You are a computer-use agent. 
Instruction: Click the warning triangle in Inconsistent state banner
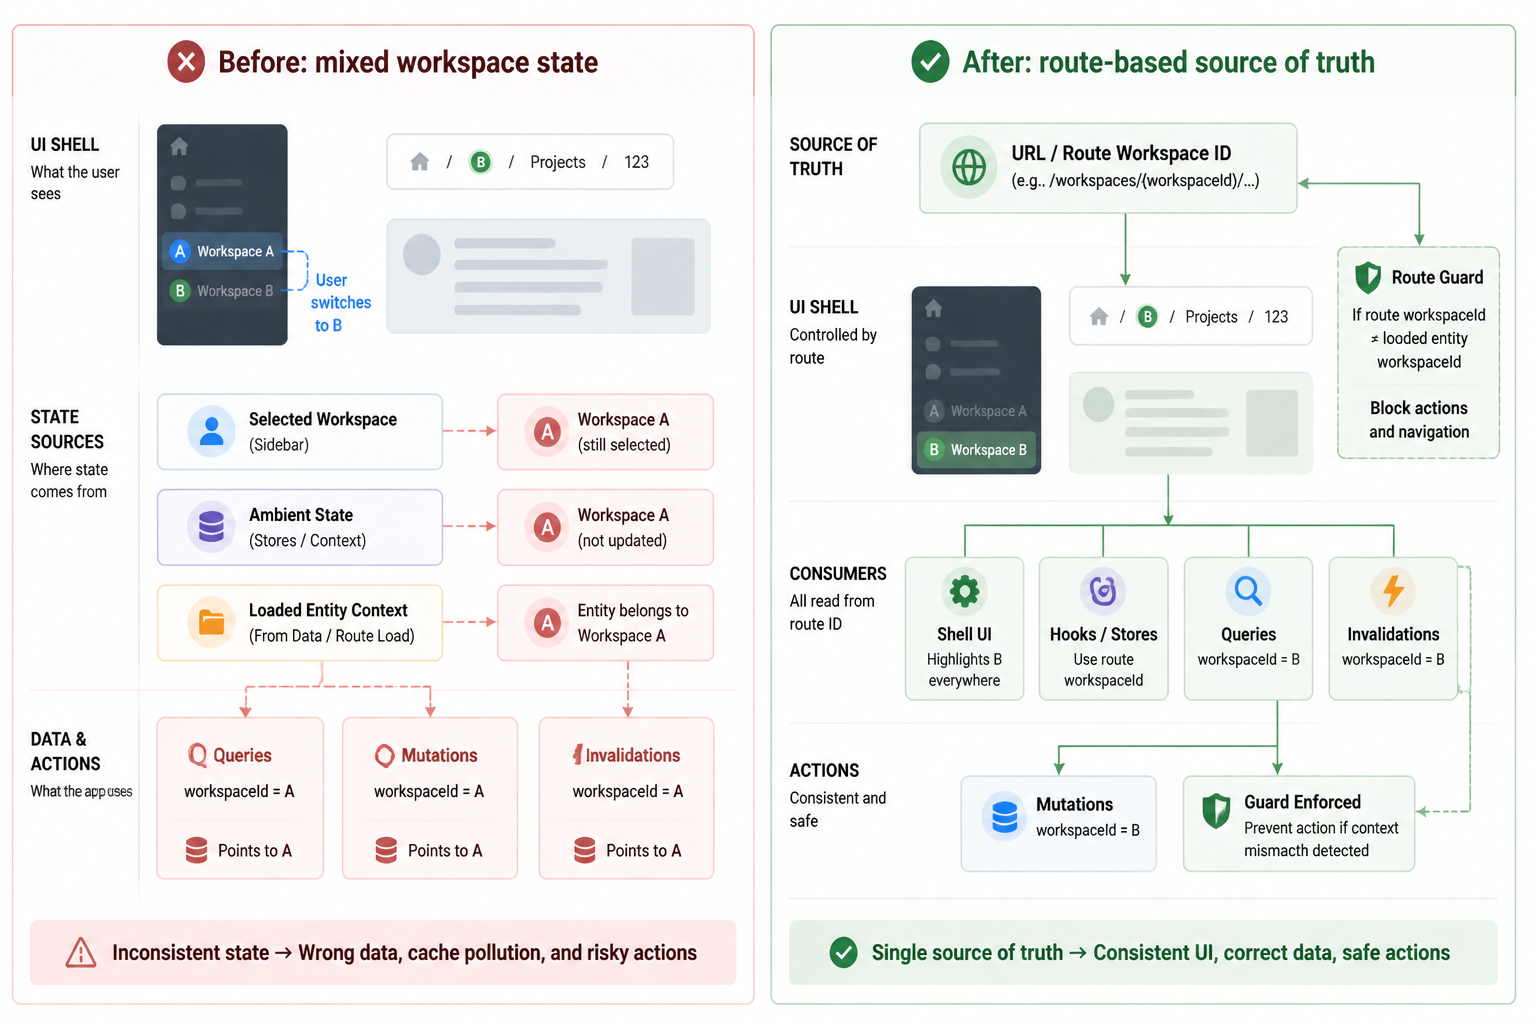(x=81, y=953)
